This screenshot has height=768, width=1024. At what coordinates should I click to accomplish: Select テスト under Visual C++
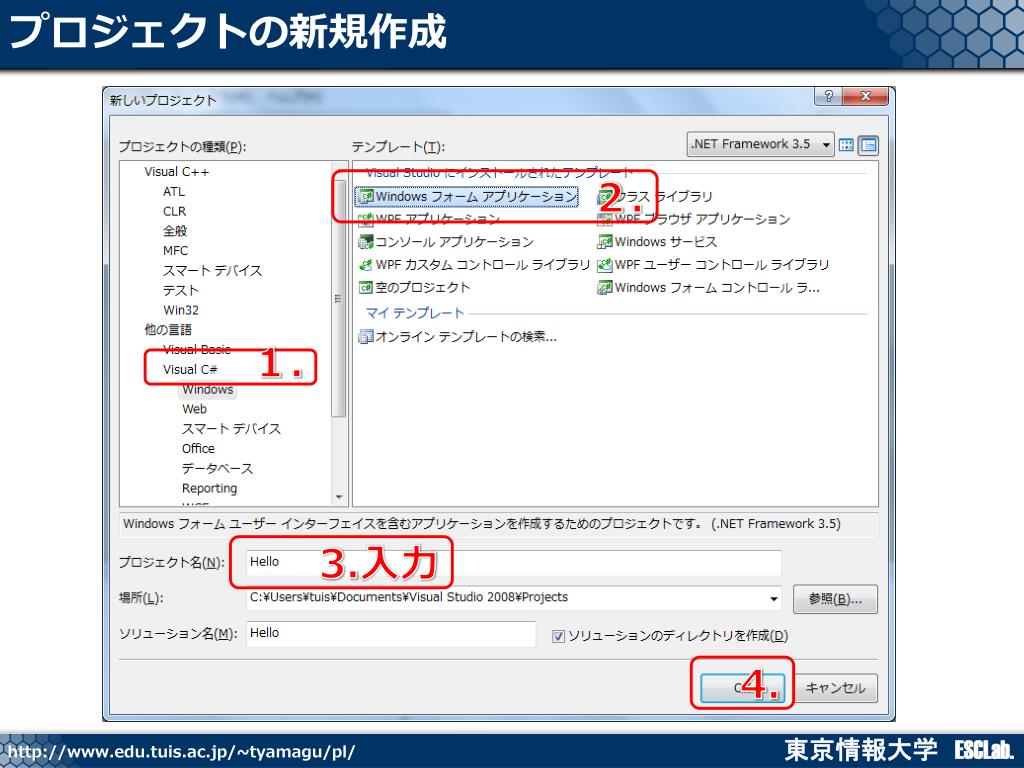pos(180,291)
